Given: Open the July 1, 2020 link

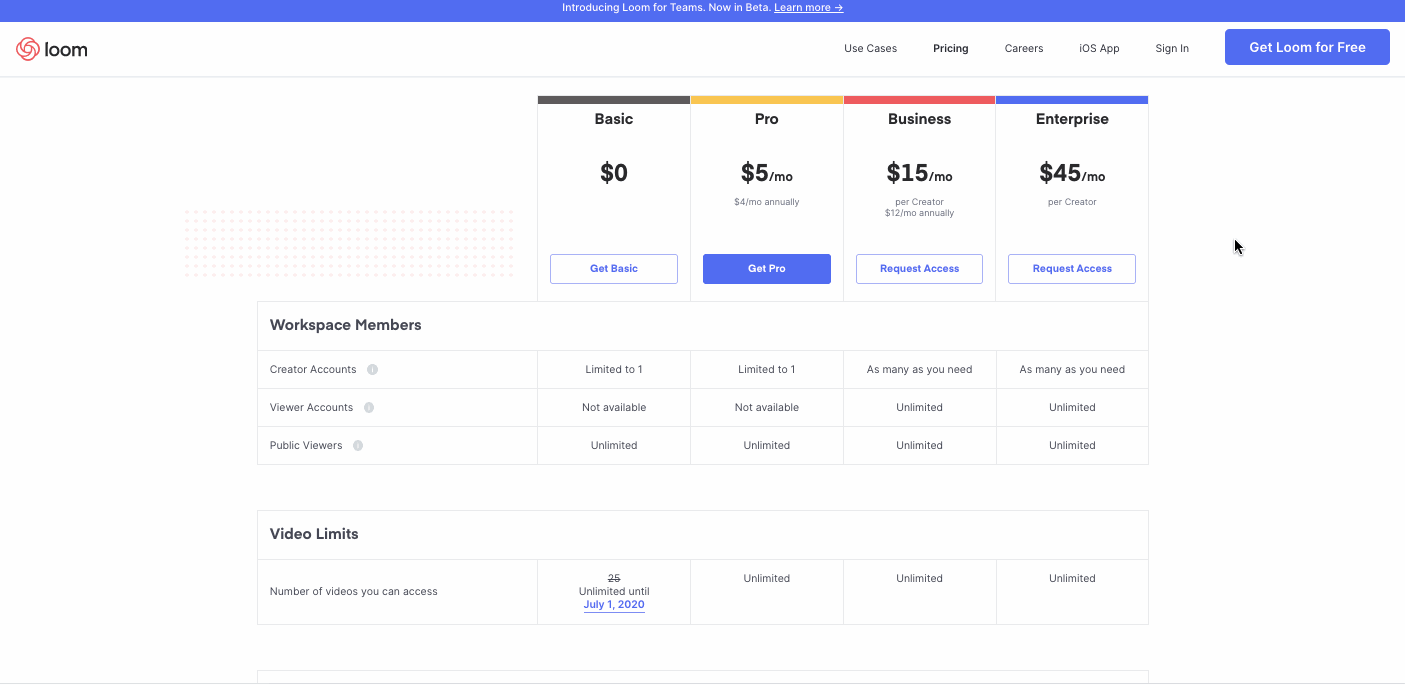Looking at the screenshot, I should point(614,605).
